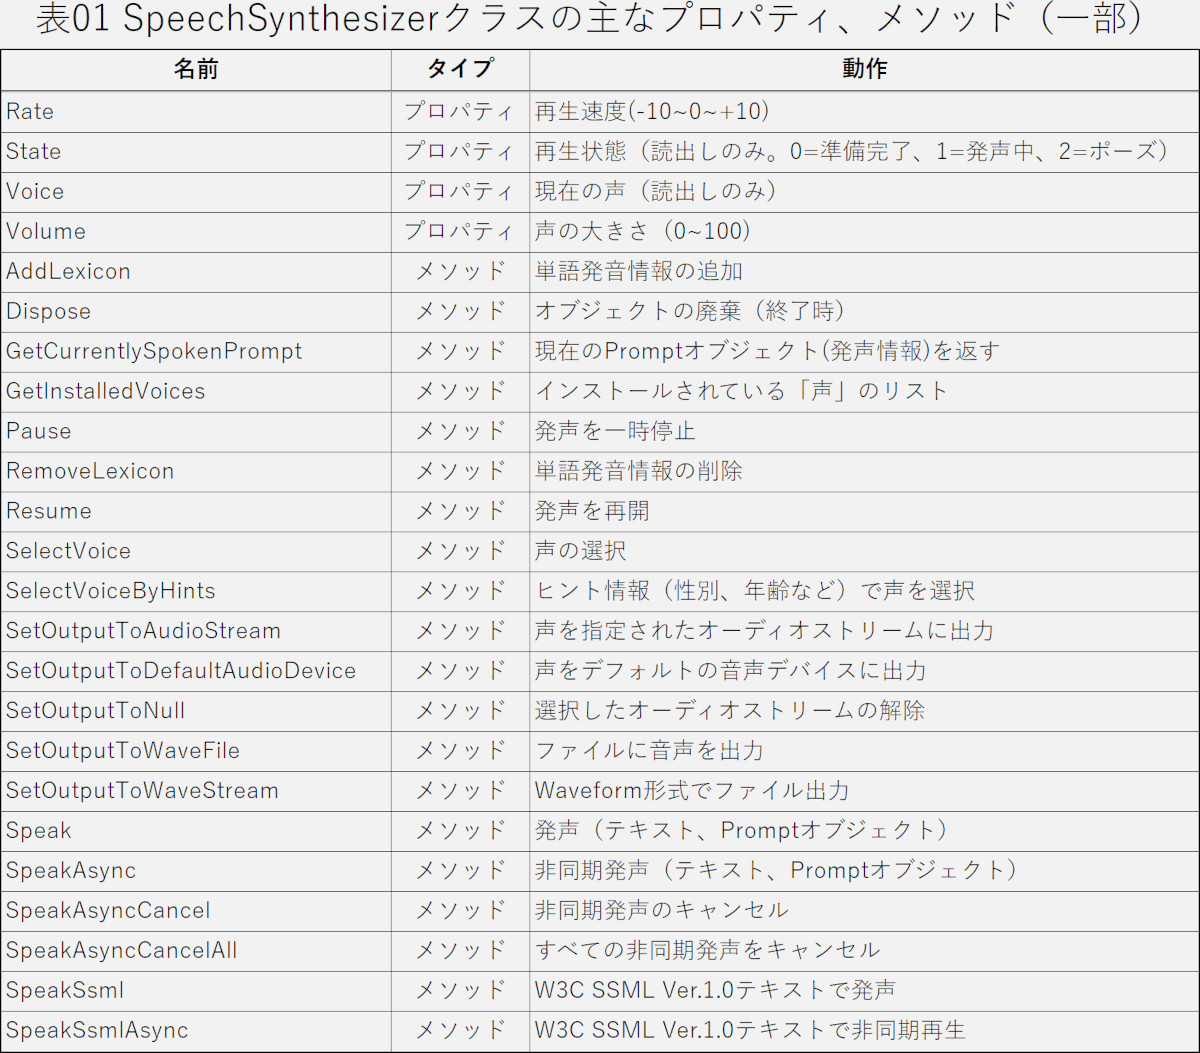This screenshot has width=1200, height=1053.
Task: Click the 'SelectVoice' name cell
Action: [x=196, y=551]
